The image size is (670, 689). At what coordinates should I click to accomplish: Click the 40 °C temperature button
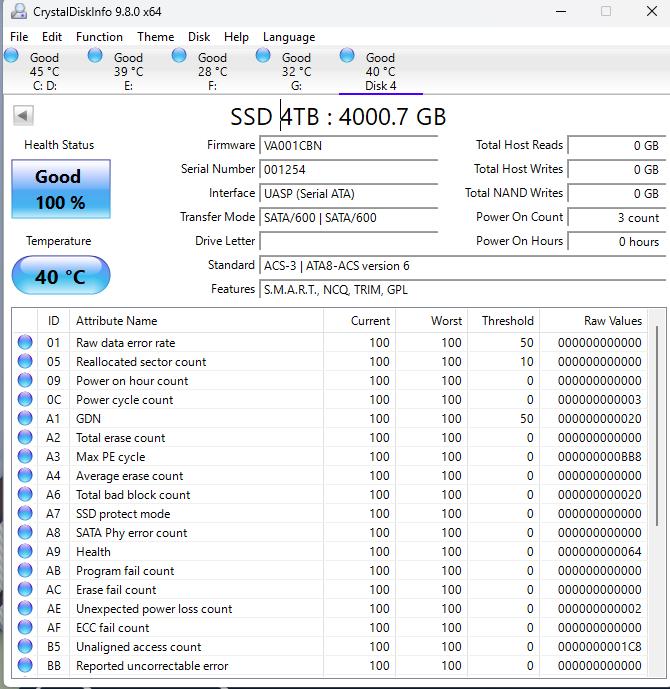pyautogui.click(x=61, y=275)
